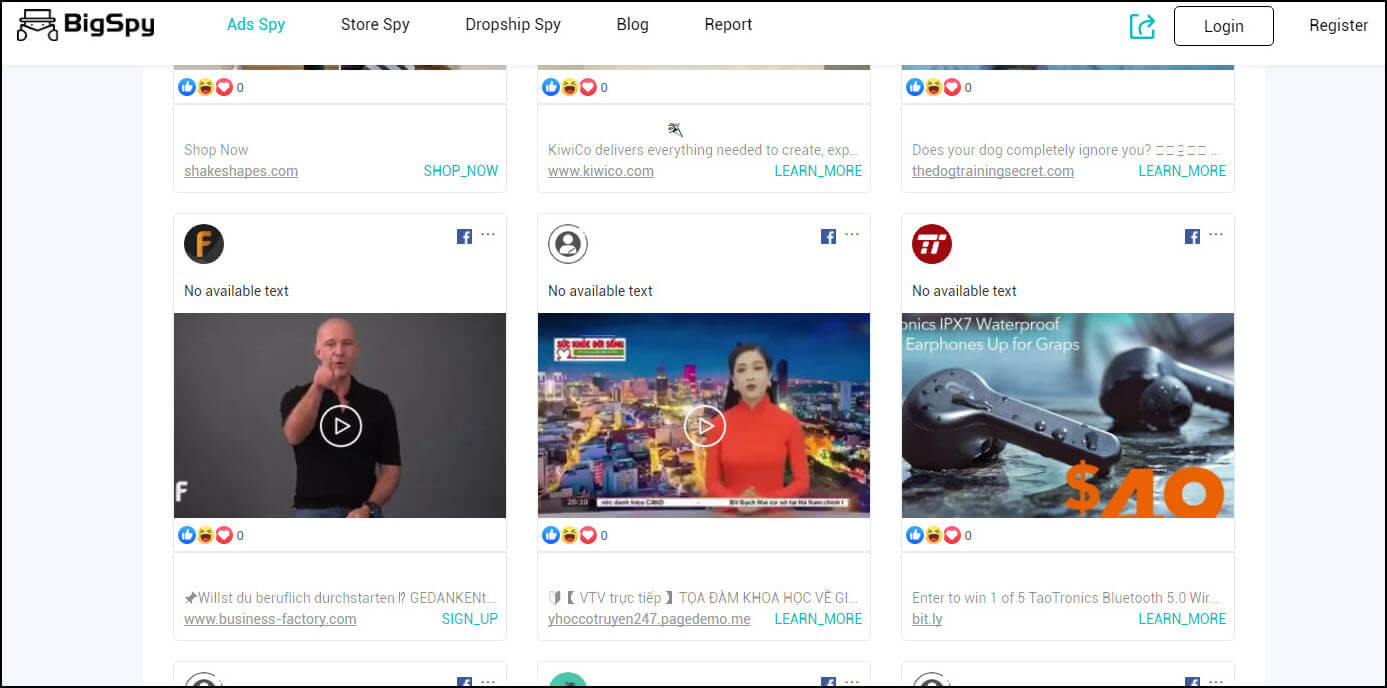Click 'VTV trực tiếp' ad description text
Image resolution: width=1387 pixels, height=688 pixels.
pos(704,598)
